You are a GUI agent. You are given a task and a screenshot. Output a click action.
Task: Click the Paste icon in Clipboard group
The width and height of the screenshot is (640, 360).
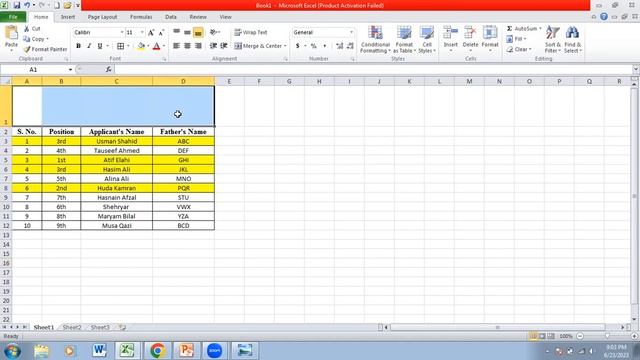11,33
